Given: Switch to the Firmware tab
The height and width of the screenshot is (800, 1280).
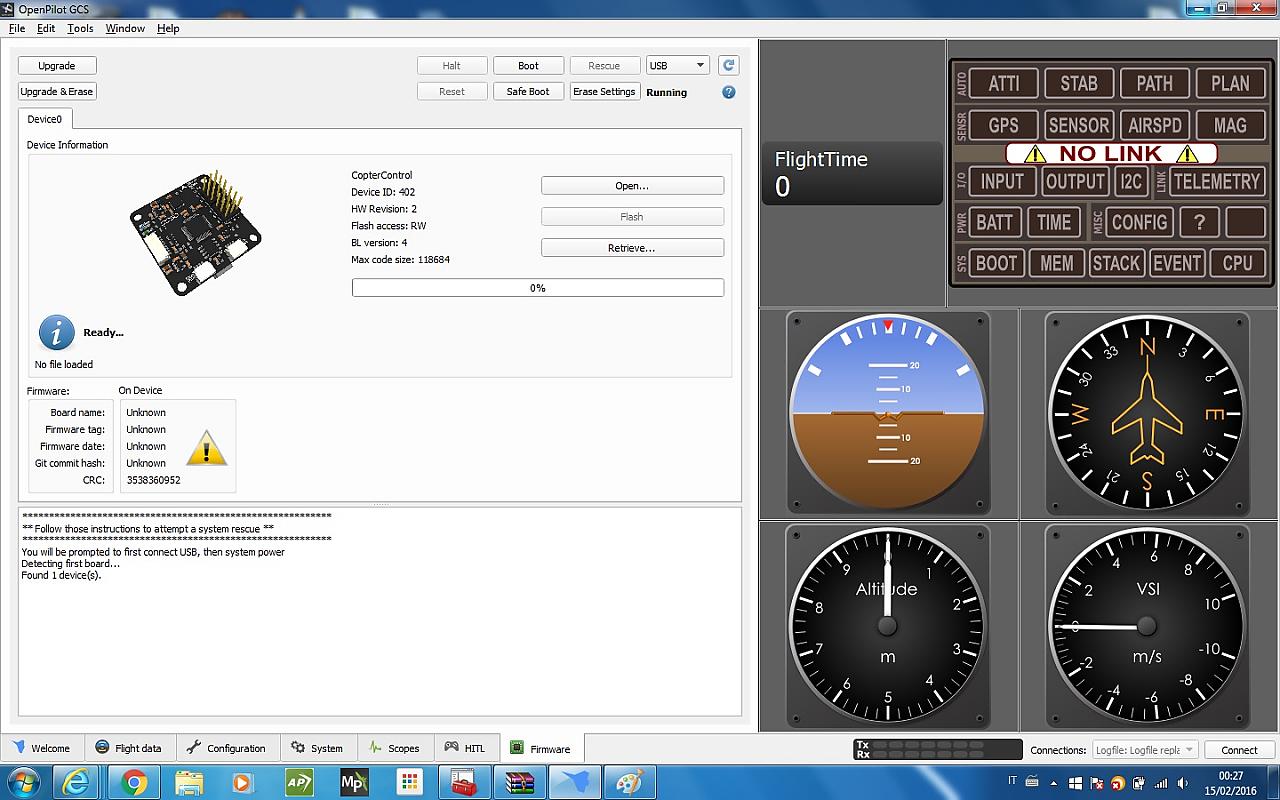Looking at the screenshot, I should click(x=541, y=748).
